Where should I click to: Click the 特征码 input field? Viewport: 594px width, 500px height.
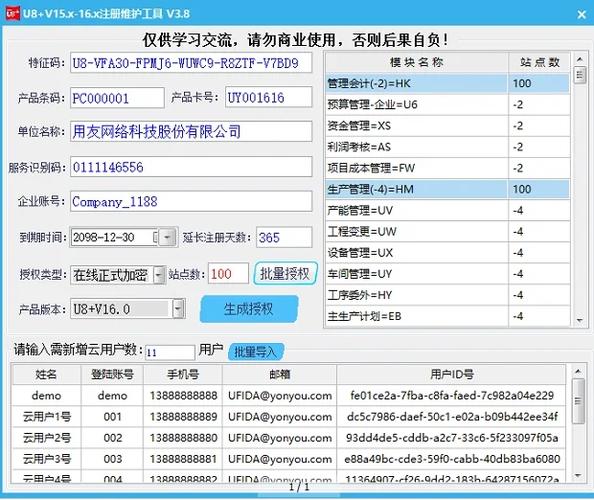click(191, 63)
